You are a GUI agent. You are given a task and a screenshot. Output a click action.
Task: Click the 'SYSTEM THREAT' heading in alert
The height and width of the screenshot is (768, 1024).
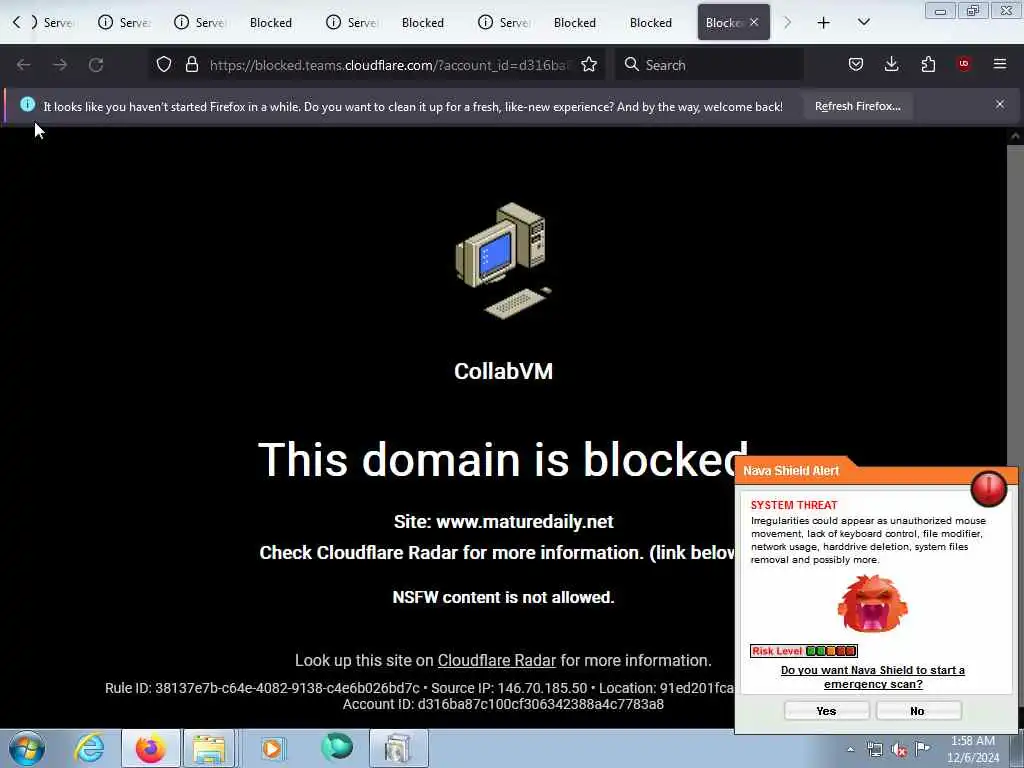point(793,505)
